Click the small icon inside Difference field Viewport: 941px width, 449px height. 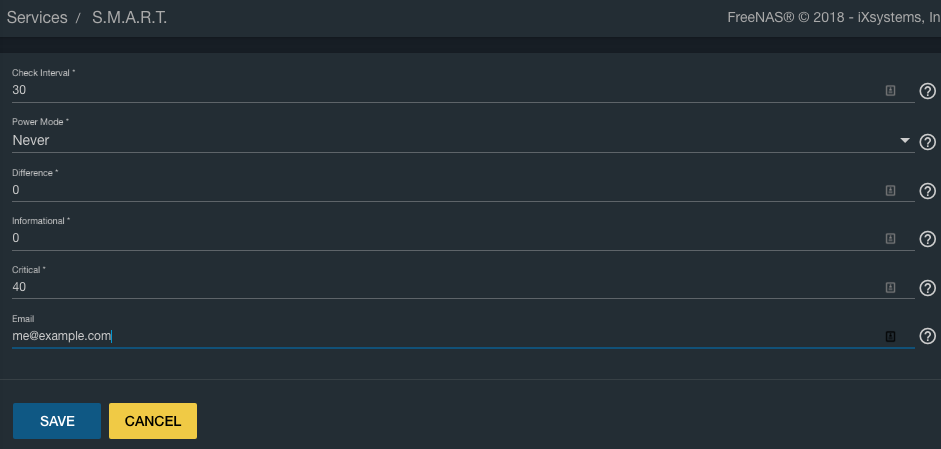890,190
